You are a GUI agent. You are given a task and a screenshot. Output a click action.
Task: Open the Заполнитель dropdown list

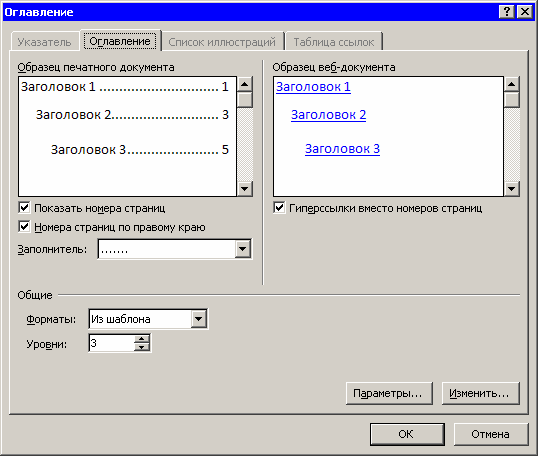[x=243, y=249]
